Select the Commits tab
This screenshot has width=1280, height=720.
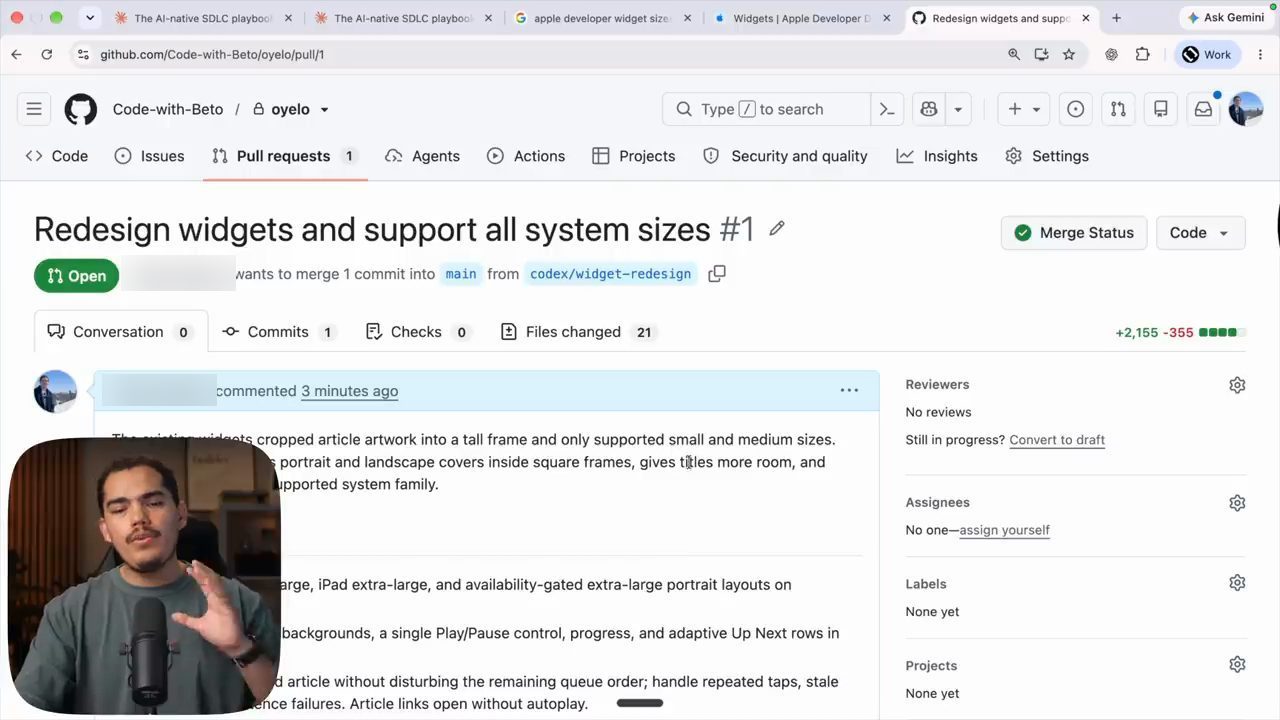pos(278,332)
